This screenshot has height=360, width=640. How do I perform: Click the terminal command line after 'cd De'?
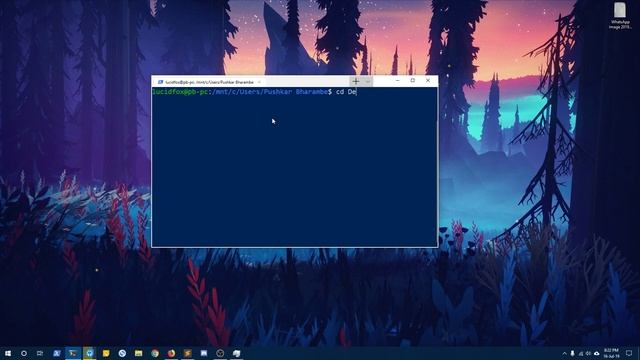(x=358, y=92)
